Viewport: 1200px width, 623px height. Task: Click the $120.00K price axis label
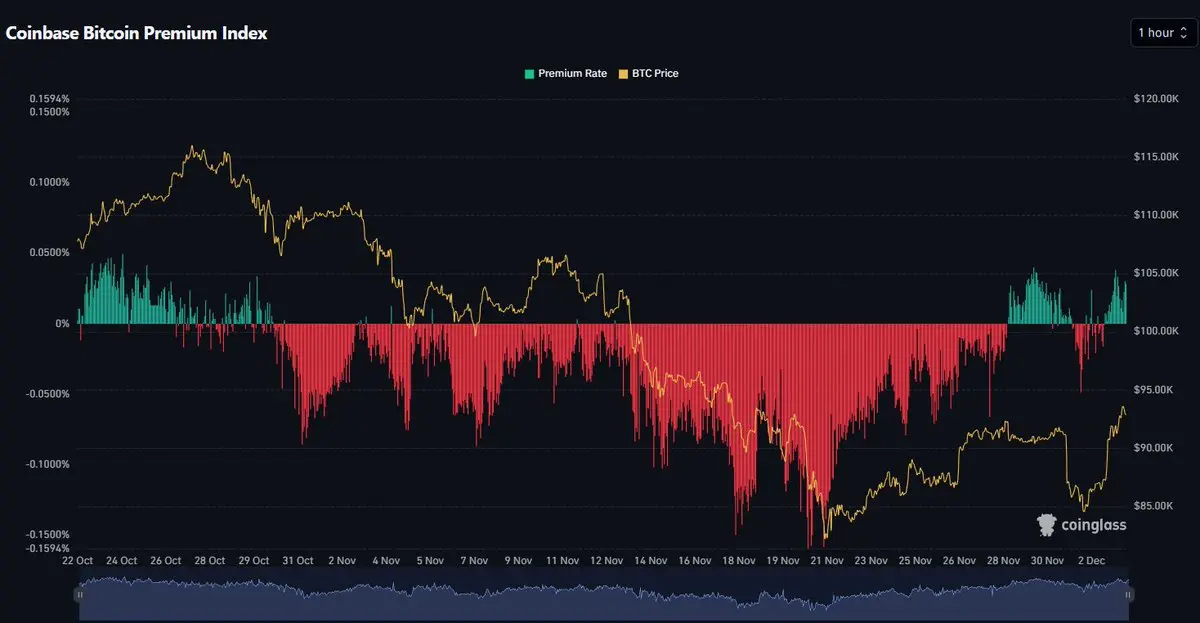[x=1158, y=99]
